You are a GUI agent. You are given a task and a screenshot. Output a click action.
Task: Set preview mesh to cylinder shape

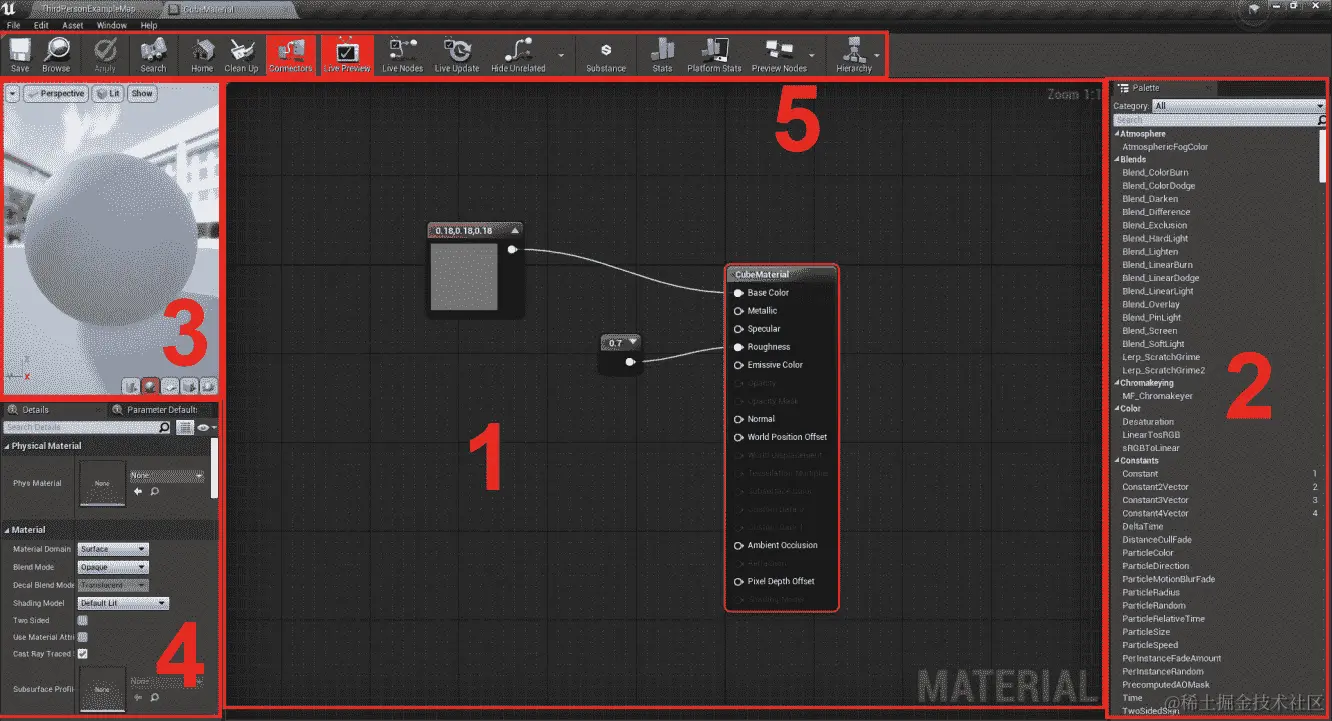[x=131, y=385]
